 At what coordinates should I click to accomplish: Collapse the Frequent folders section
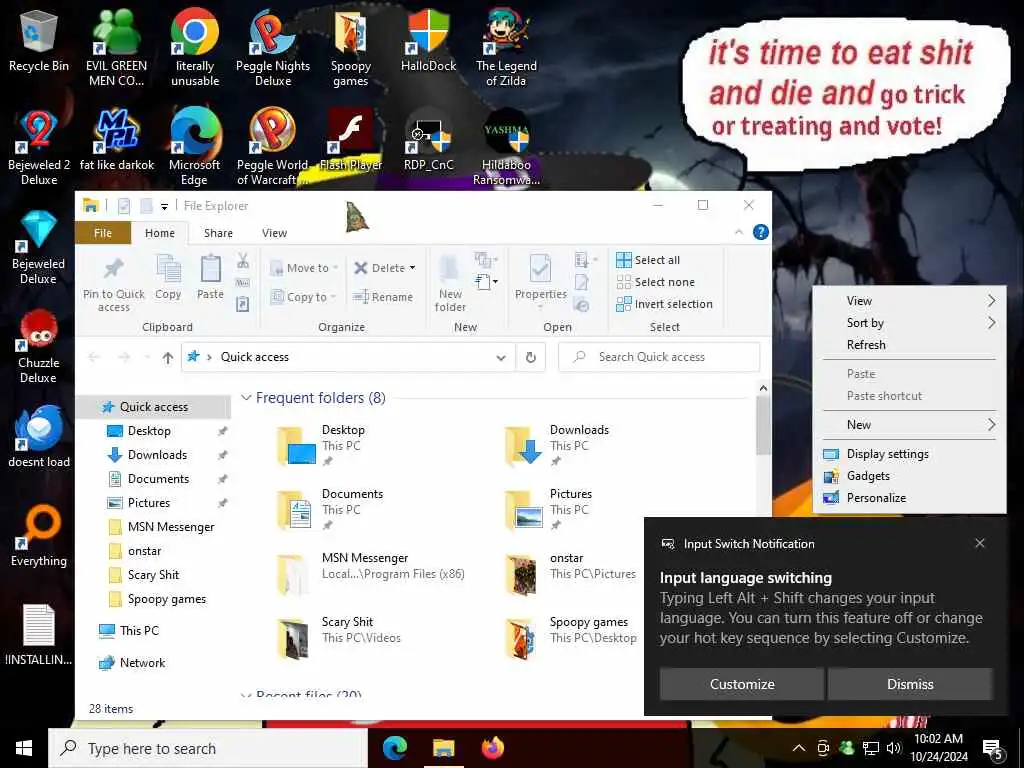(x=246, y=398)
